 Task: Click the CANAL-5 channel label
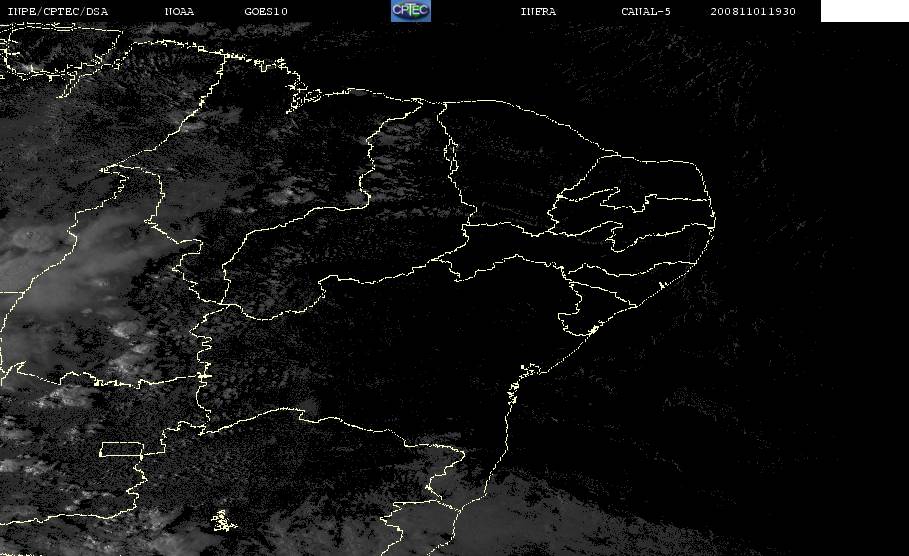click(x=646, y=12)
